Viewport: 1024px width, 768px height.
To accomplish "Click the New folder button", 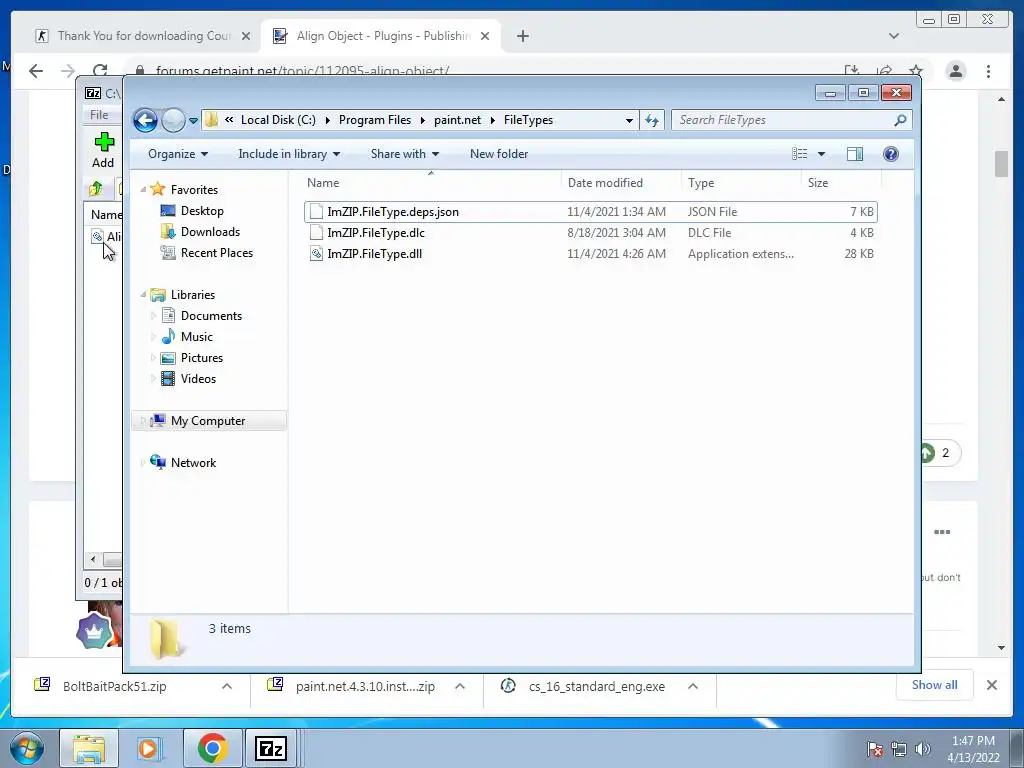I will coord(499,154).
